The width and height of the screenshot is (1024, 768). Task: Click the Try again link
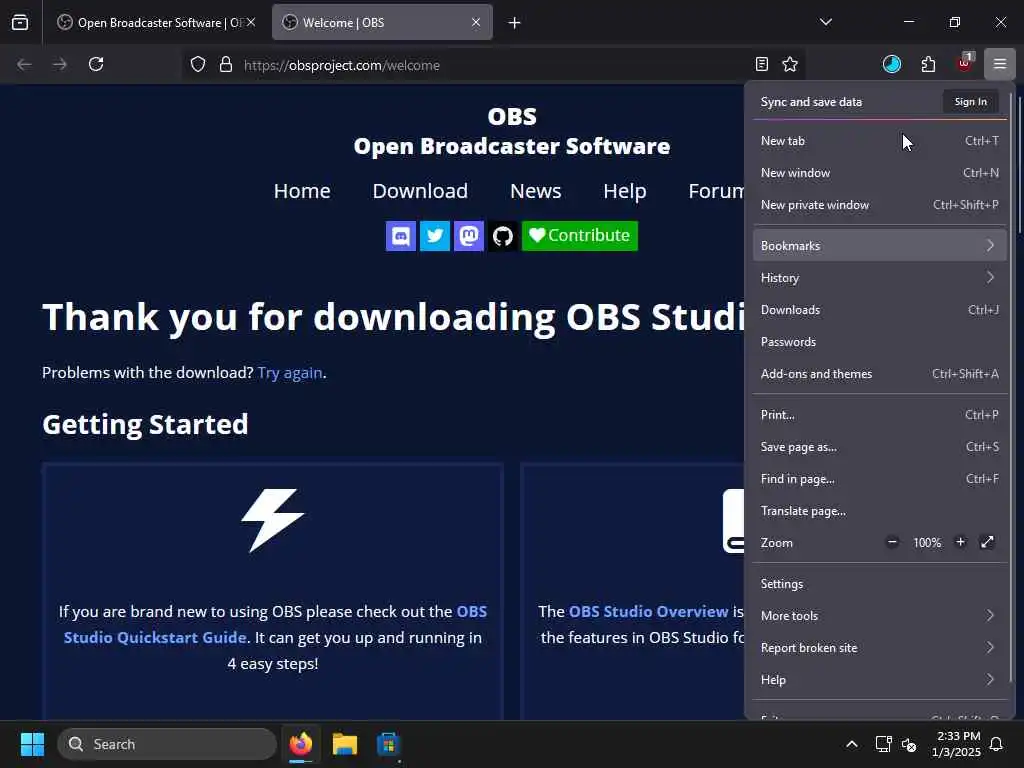[290, 372]
